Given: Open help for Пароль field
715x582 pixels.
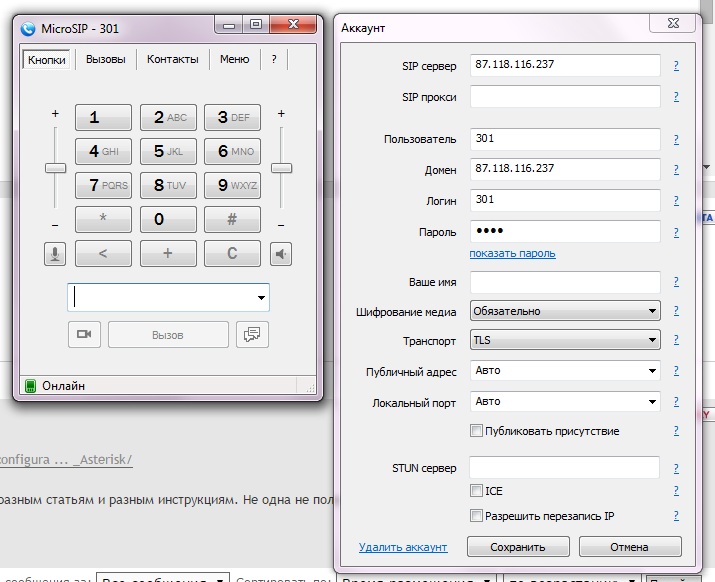Looking at the screenshot, I should (x=676, y=232).
